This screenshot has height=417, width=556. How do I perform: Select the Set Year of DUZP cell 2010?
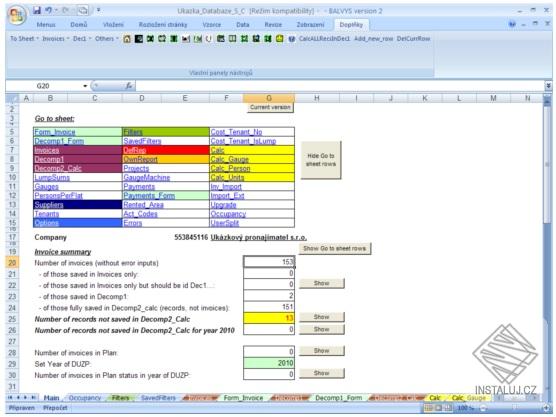coord(269,363)
